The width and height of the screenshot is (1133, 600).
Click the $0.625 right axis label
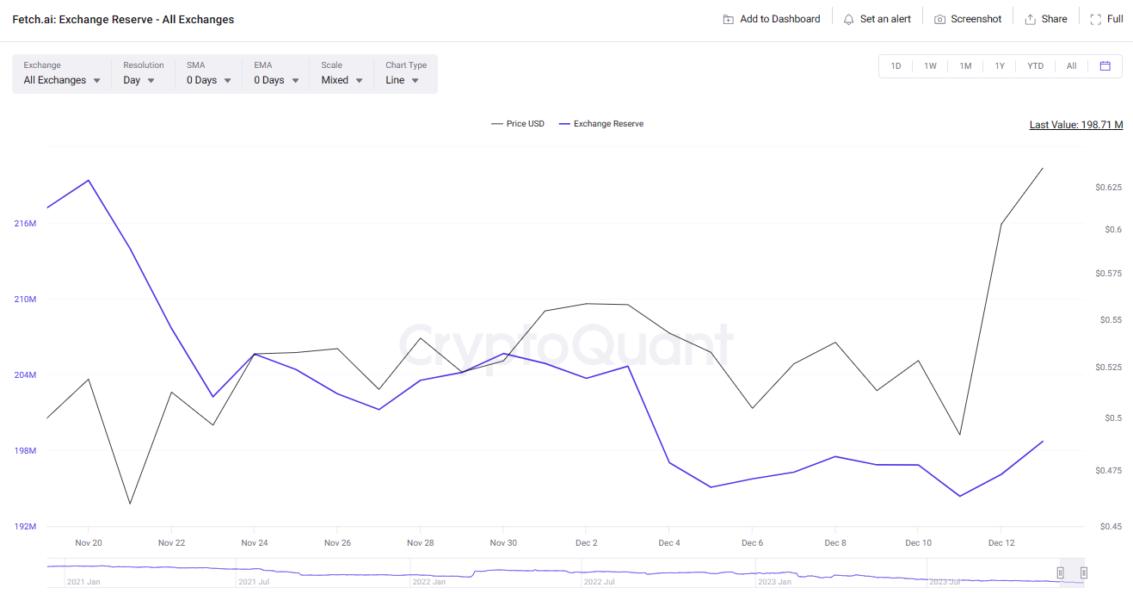coord(1108,187)
